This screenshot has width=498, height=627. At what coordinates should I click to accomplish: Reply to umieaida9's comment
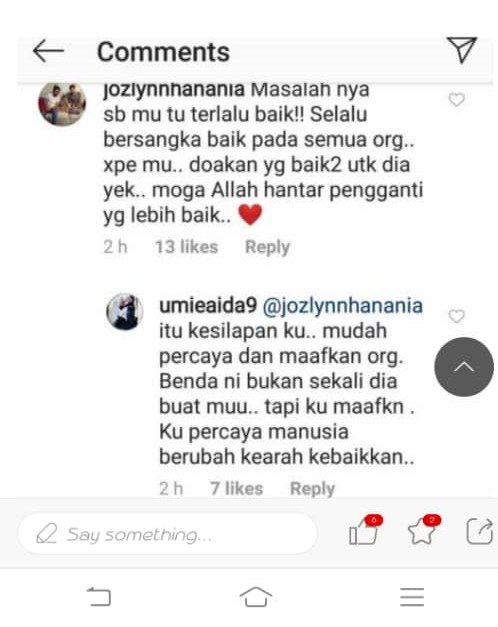(312, 489)
